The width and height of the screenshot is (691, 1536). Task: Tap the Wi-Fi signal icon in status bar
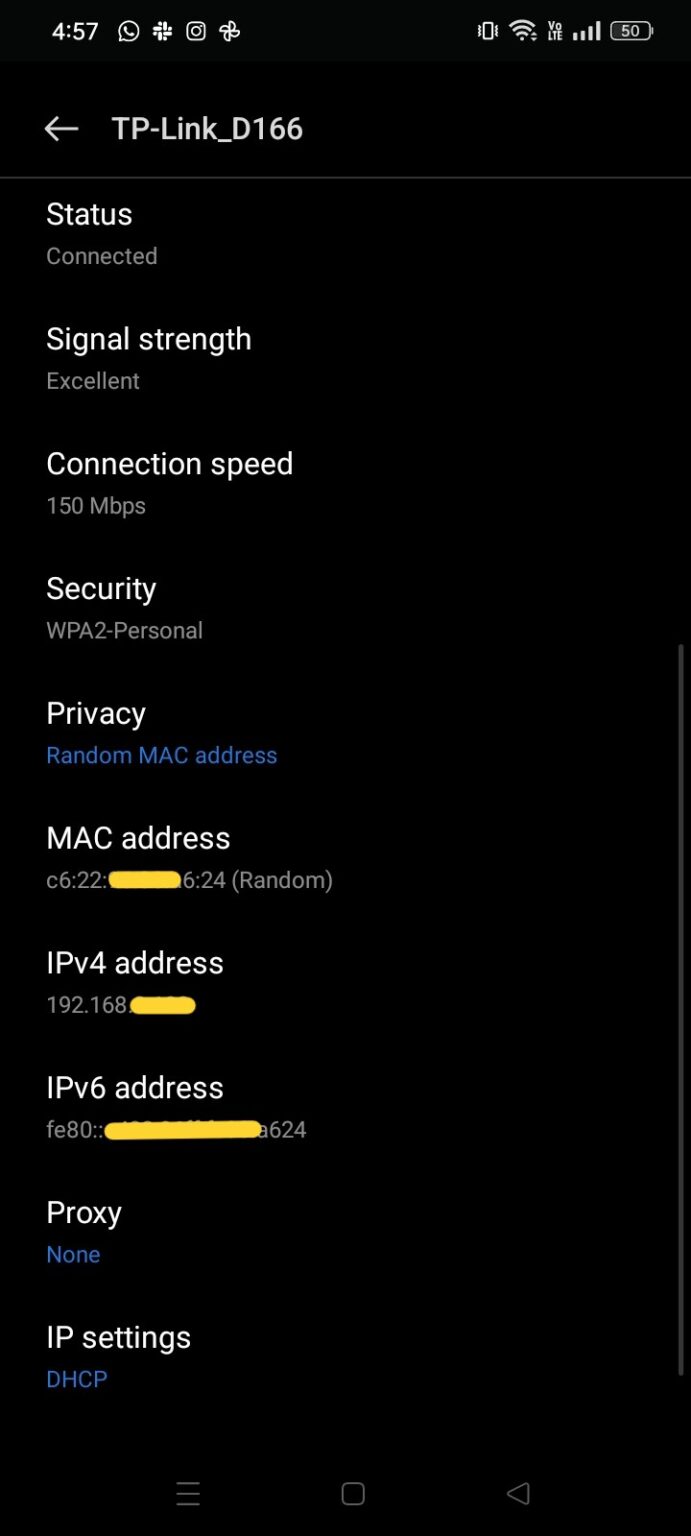[524, 30]
